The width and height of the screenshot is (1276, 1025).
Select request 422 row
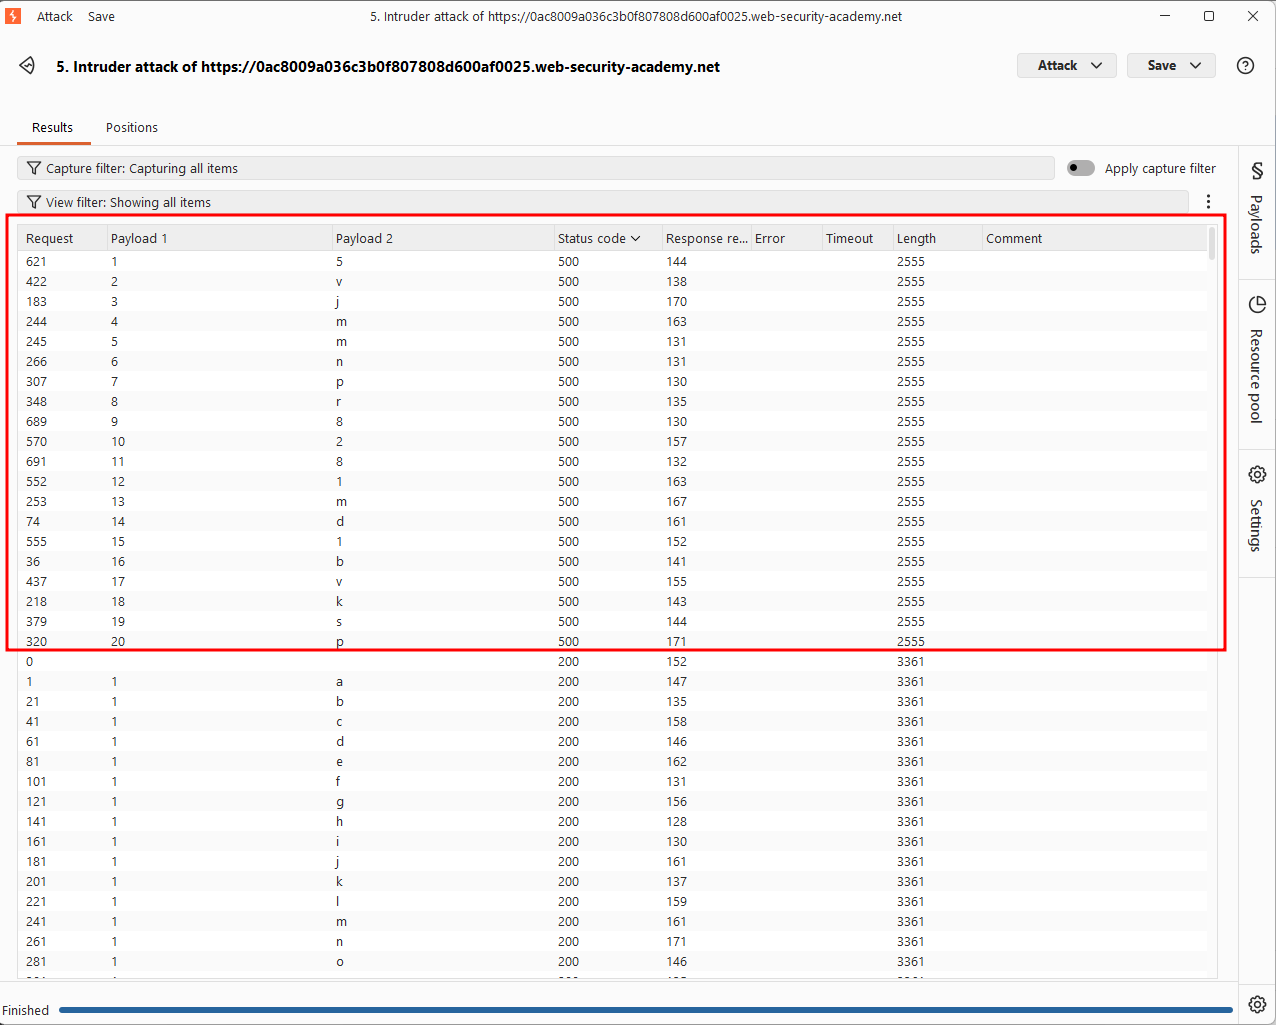(612, 281)
